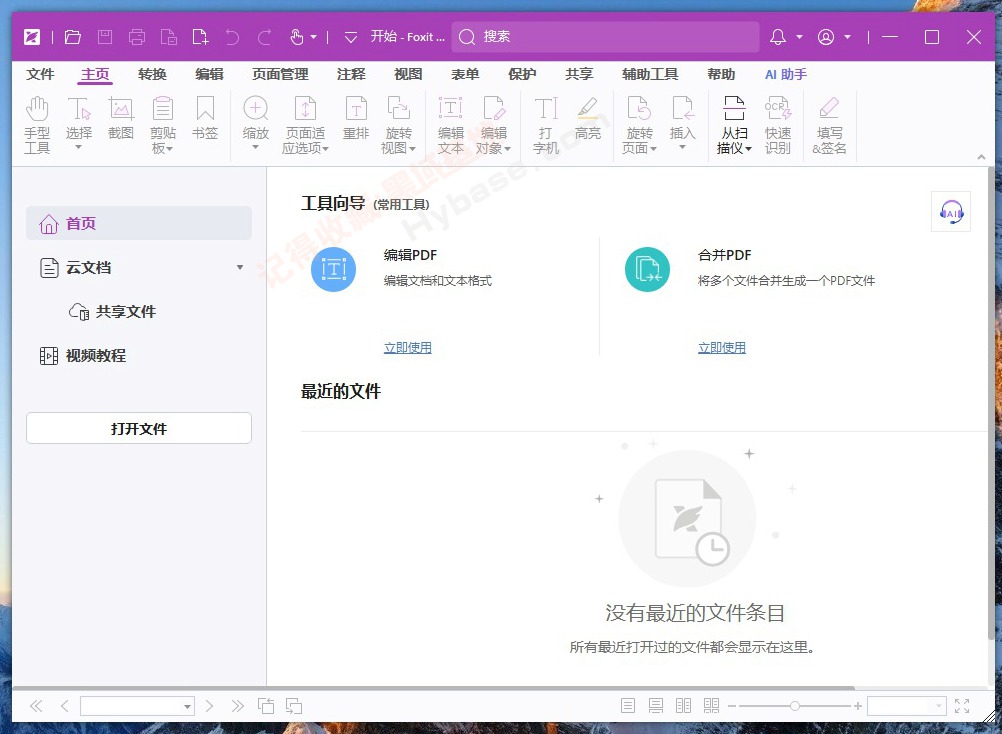This screenshot has width=1002, height=734.
Task: Click the 合并PDF green circle icon
Action: tap(647, 270)
